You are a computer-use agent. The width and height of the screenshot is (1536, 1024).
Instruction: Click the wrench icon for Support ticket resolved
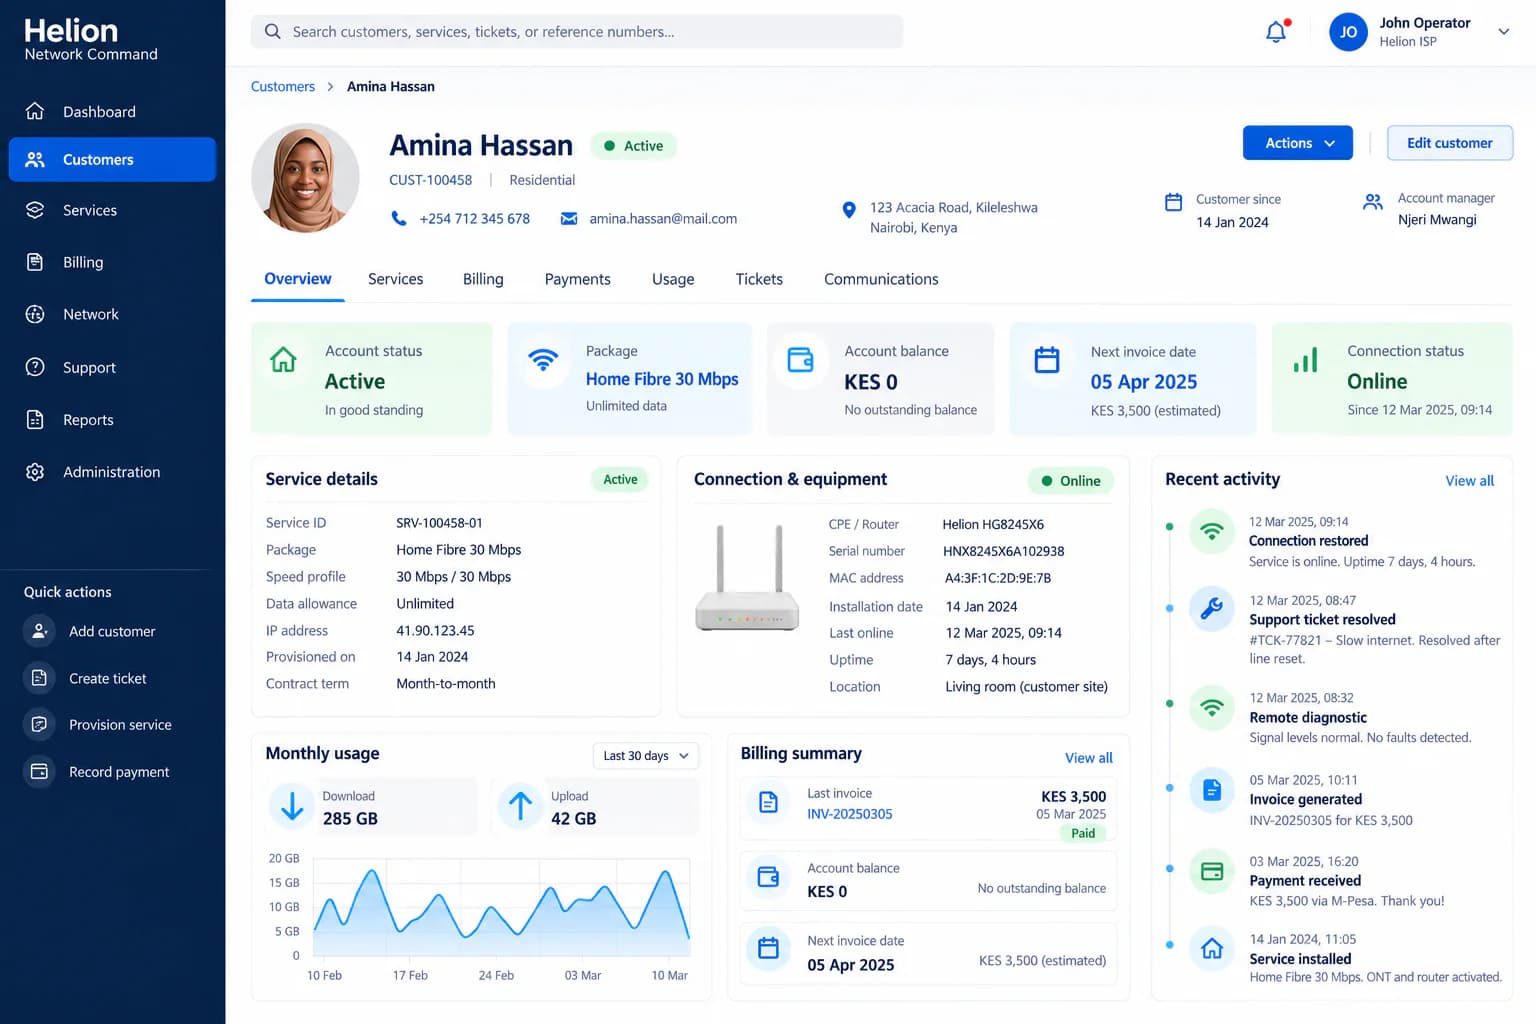(1211, 608)
